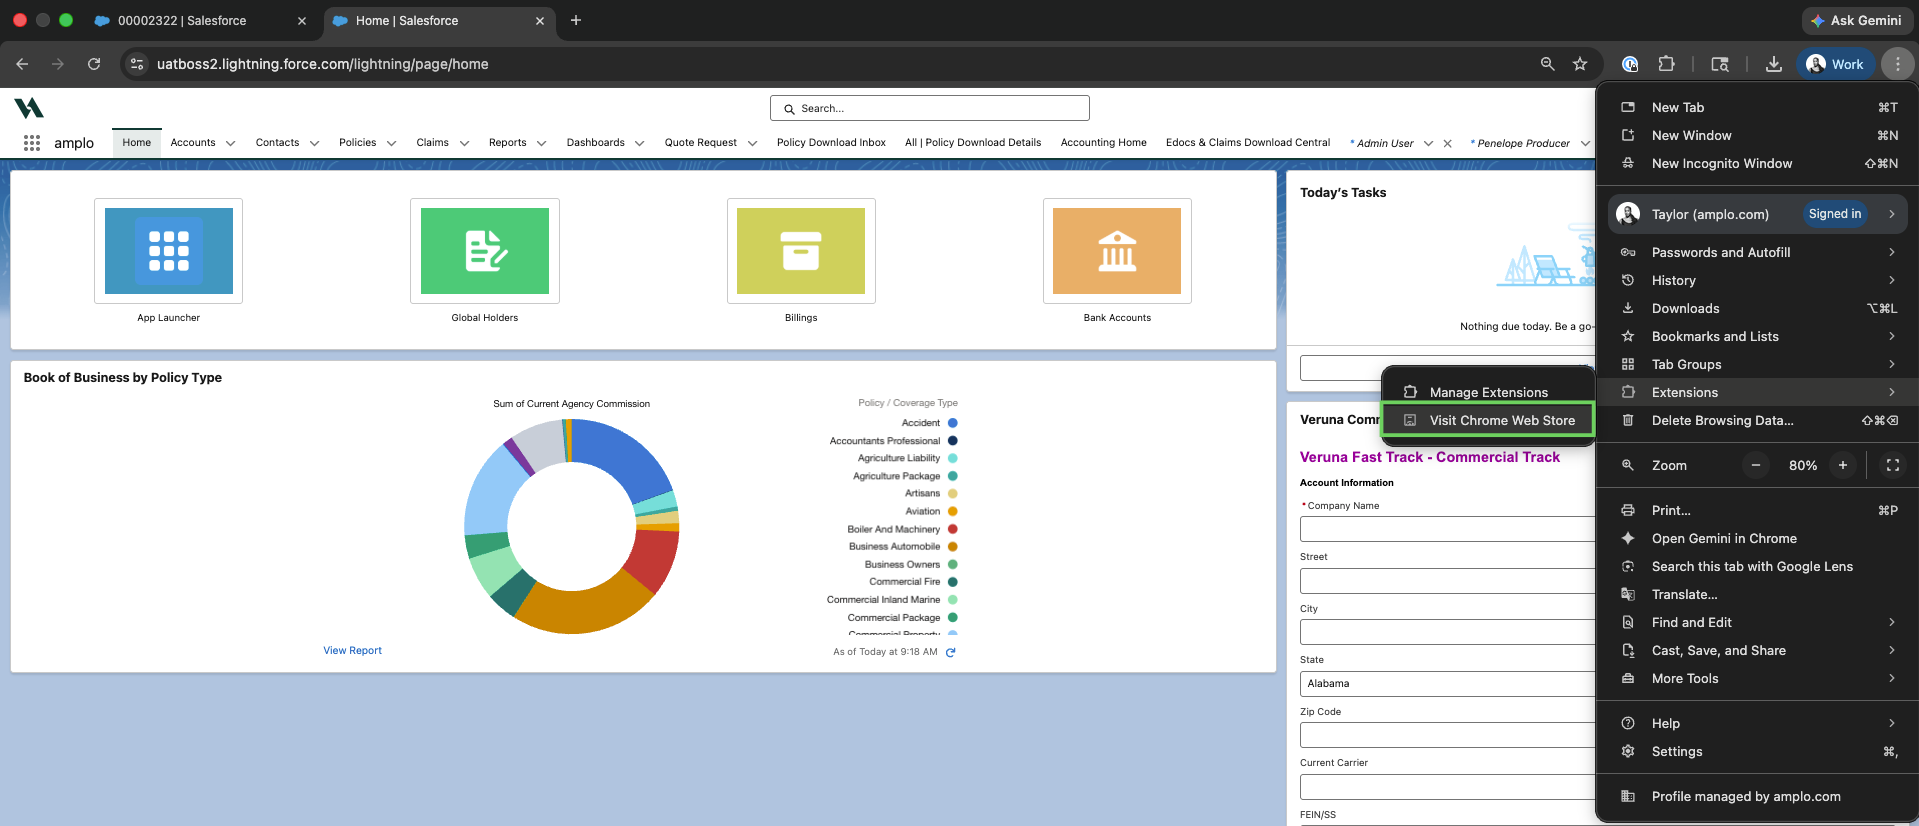Close the 00002322 | Salesforce tab
The image size is (1919, 826).
coord(302,21)
